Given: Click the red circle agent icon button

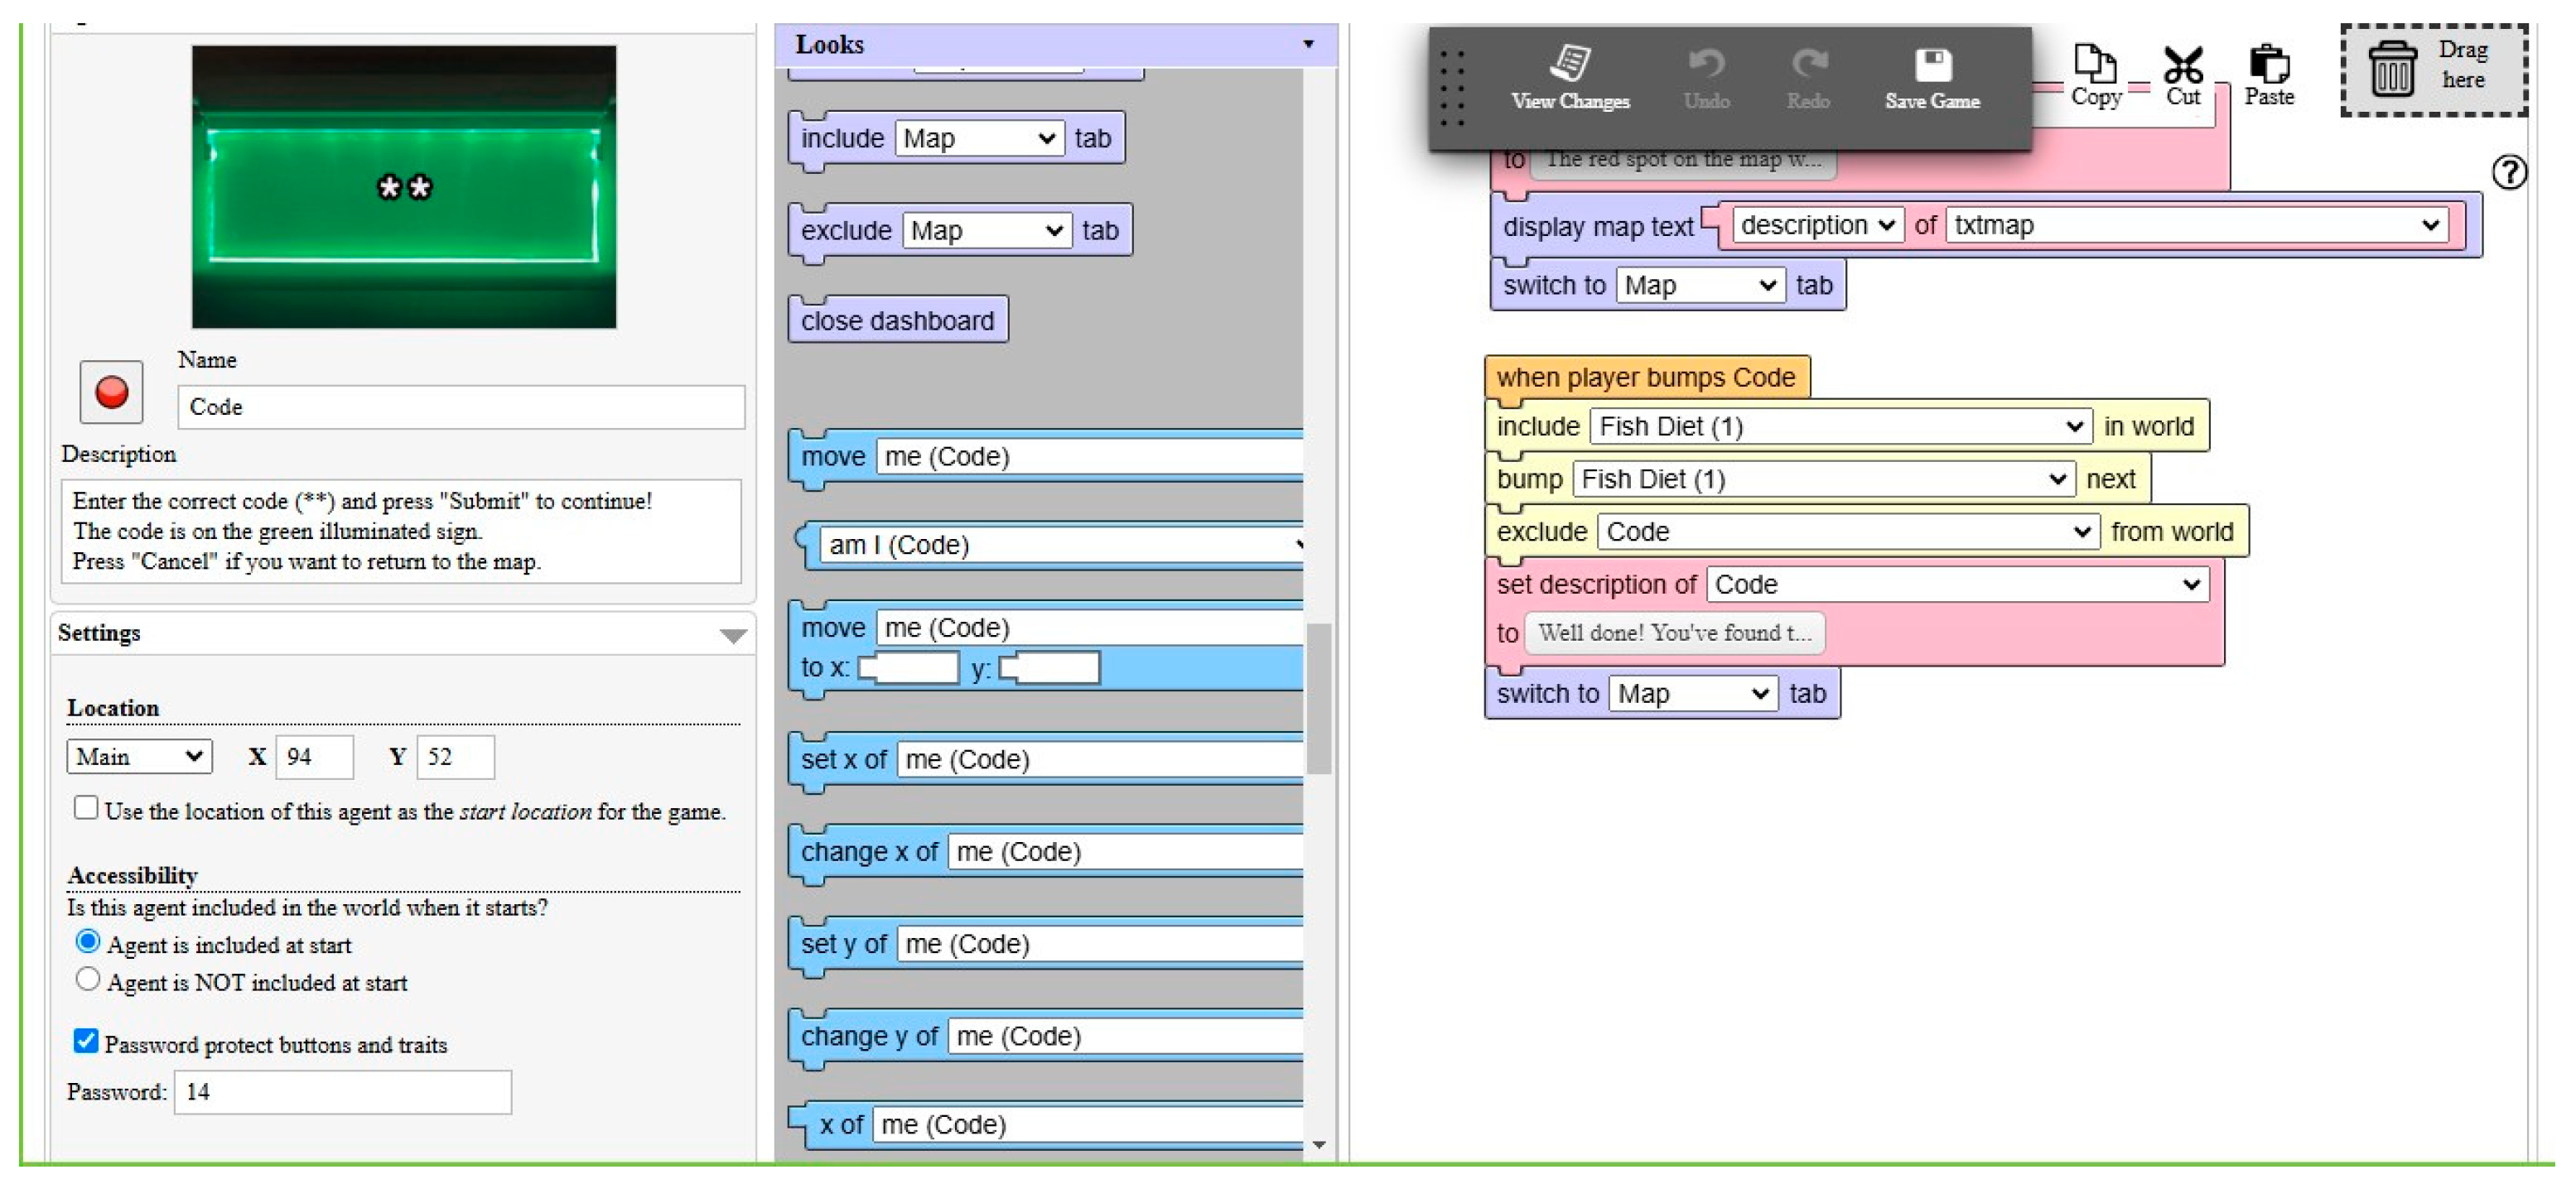Looking at the screenshot, I should coord(111,392).
